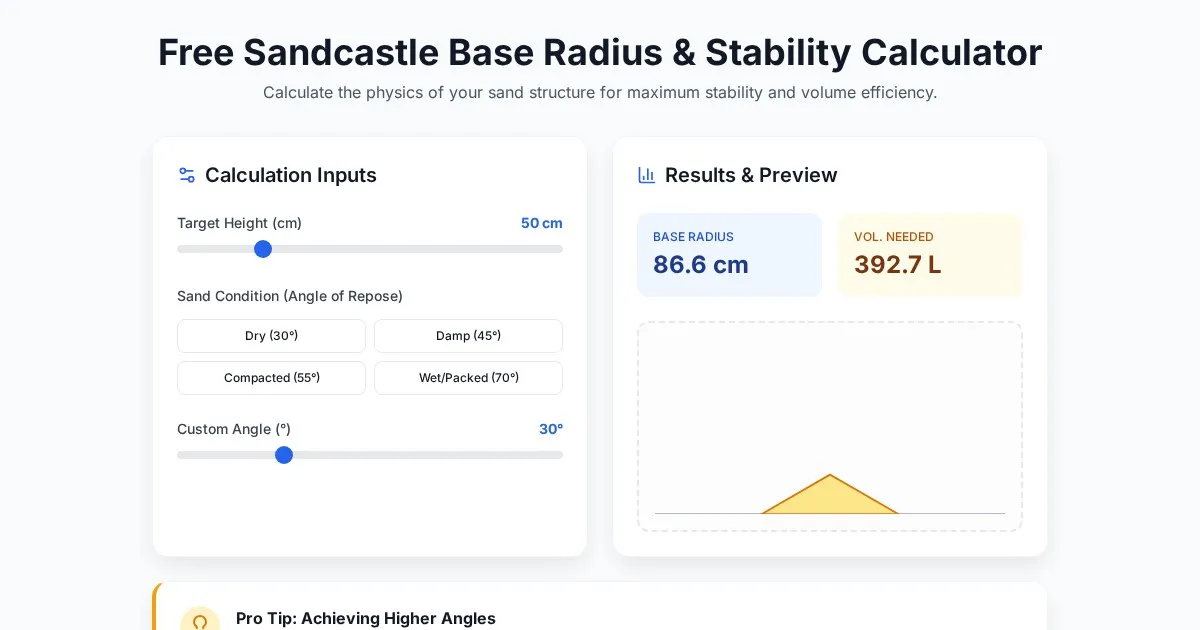1200x630 pixels.
Task: Click the sand cone triangle in preview
Action: click(x=830, y=499)
